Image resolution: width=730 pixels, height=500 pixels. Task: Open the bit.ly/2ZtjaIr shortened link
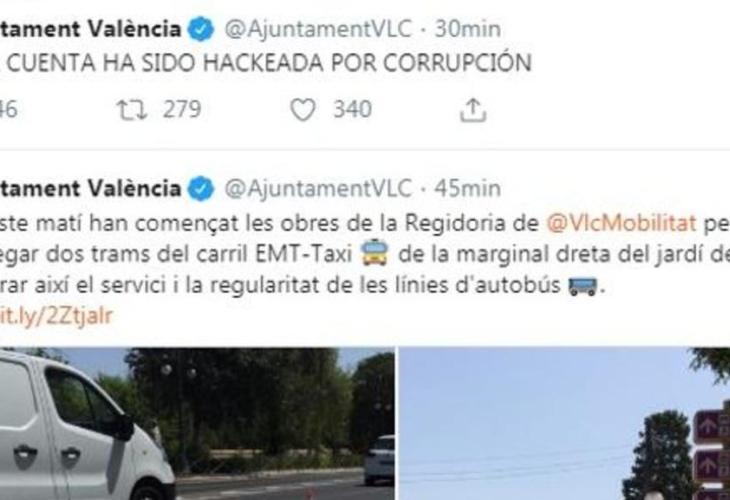(x=56, y=316)
